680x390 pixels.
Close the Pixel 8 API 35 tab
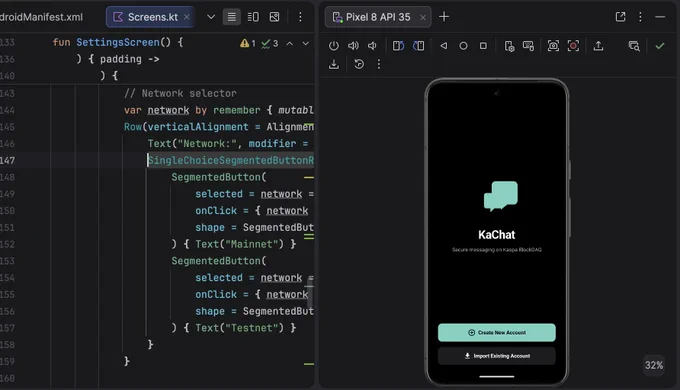point(423,17)
